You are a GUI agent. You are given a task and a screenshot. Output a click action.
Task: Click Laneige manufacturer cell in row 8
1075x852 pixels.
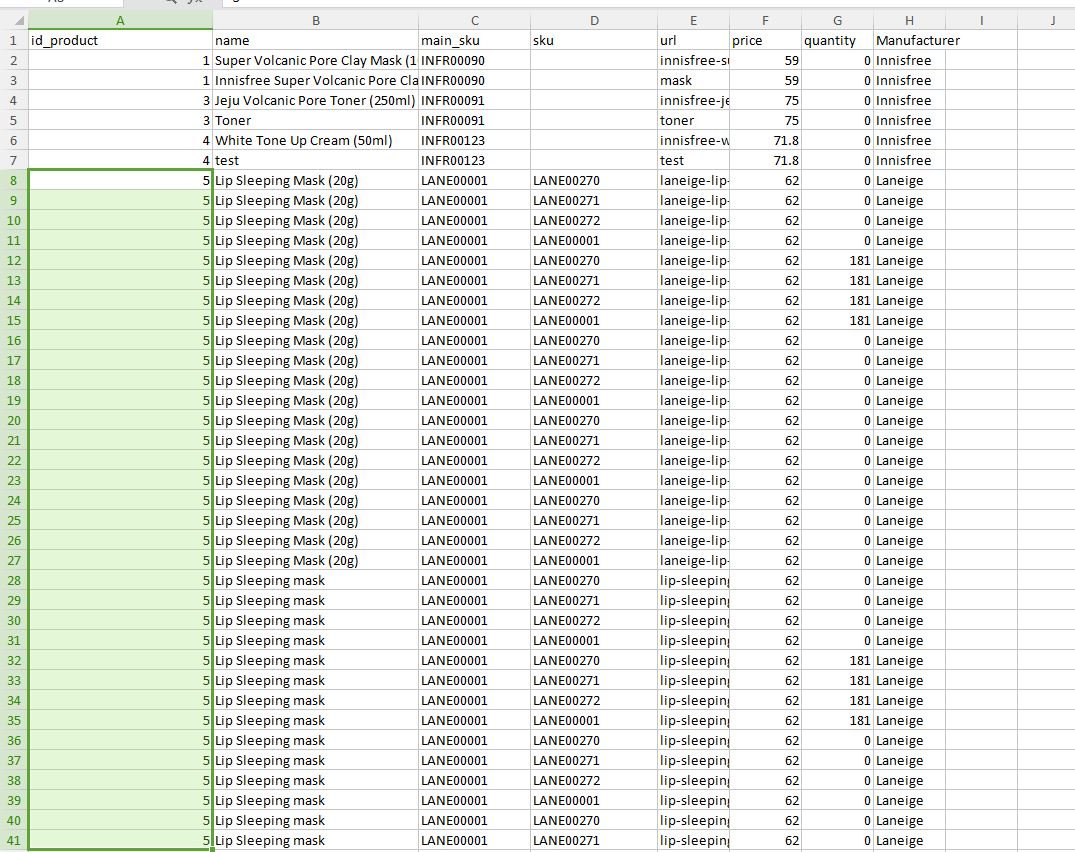[x=909, y=180]
